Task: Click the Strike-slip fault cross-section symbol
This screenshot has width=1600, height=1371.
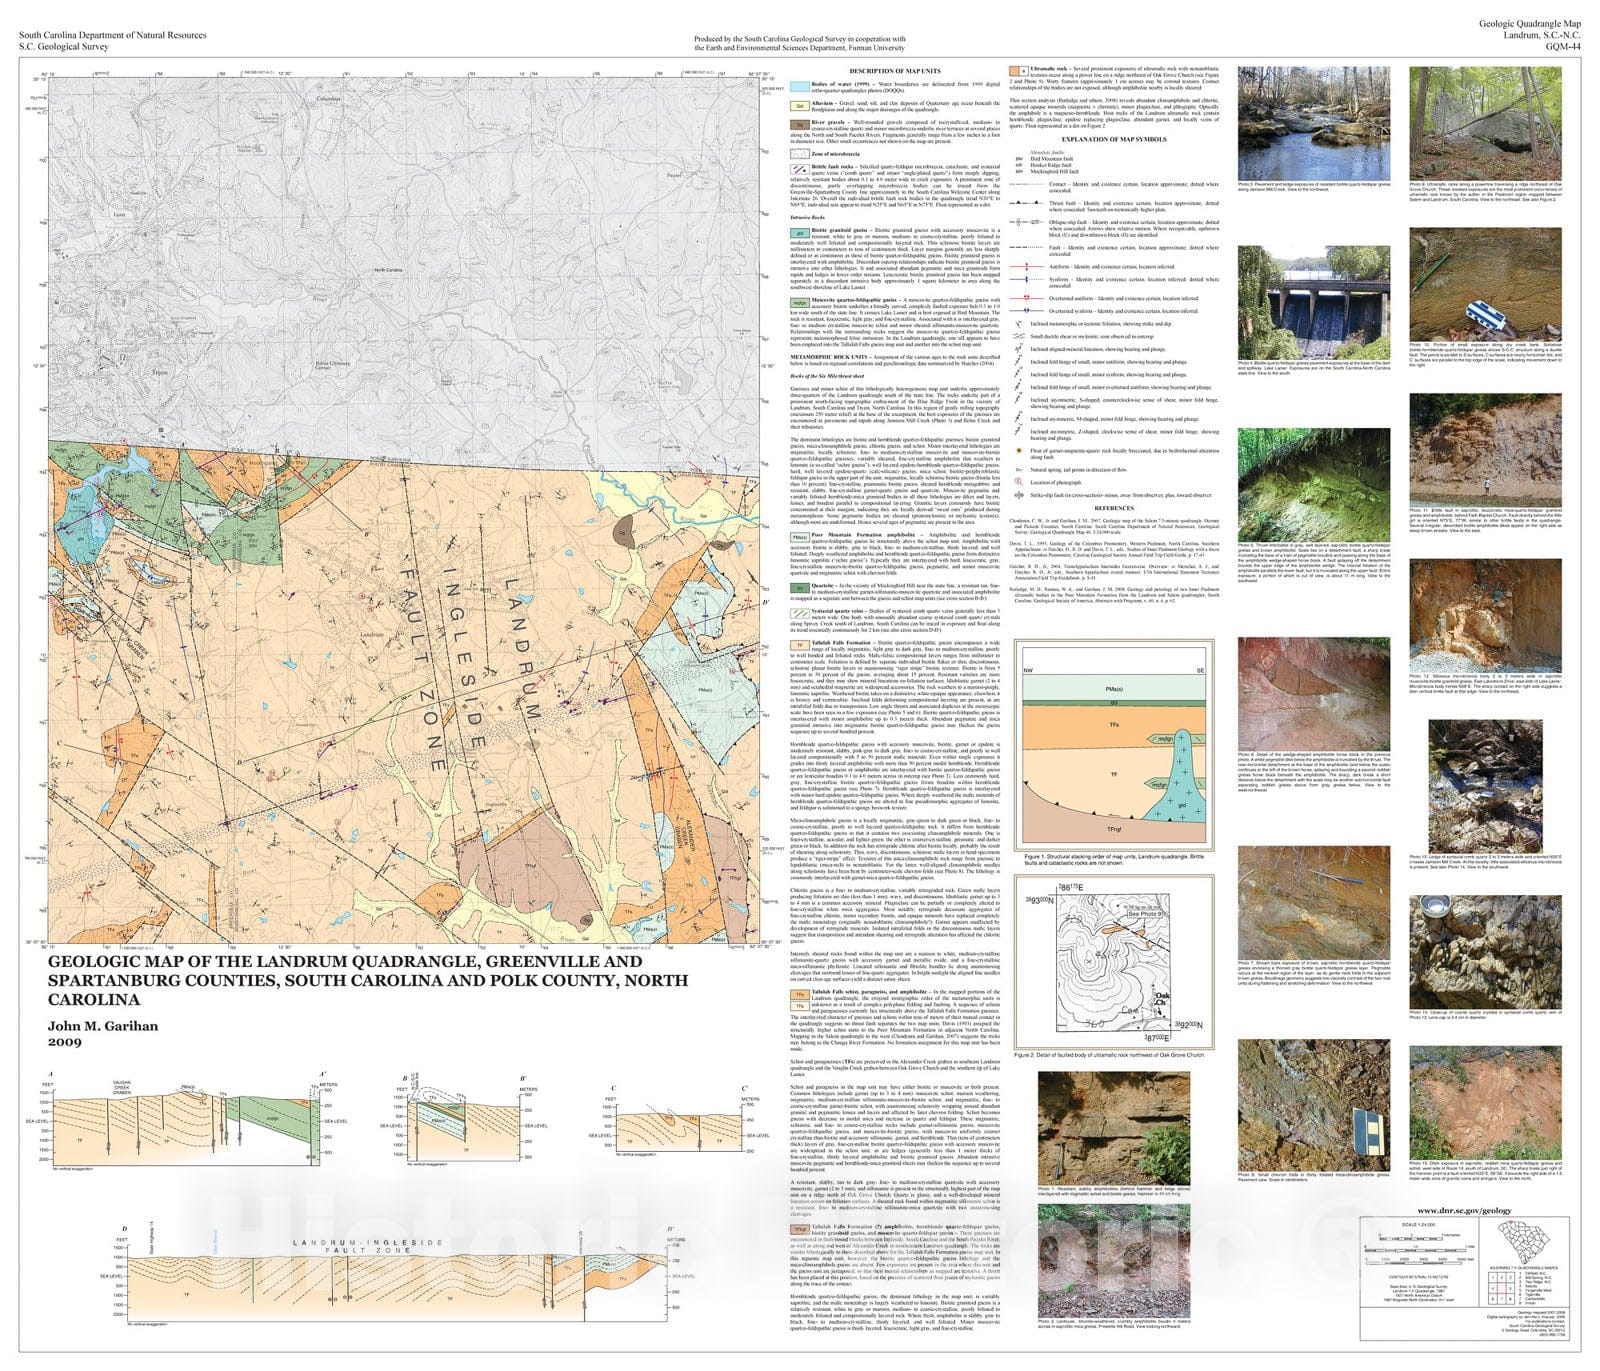Action: 1018,495
